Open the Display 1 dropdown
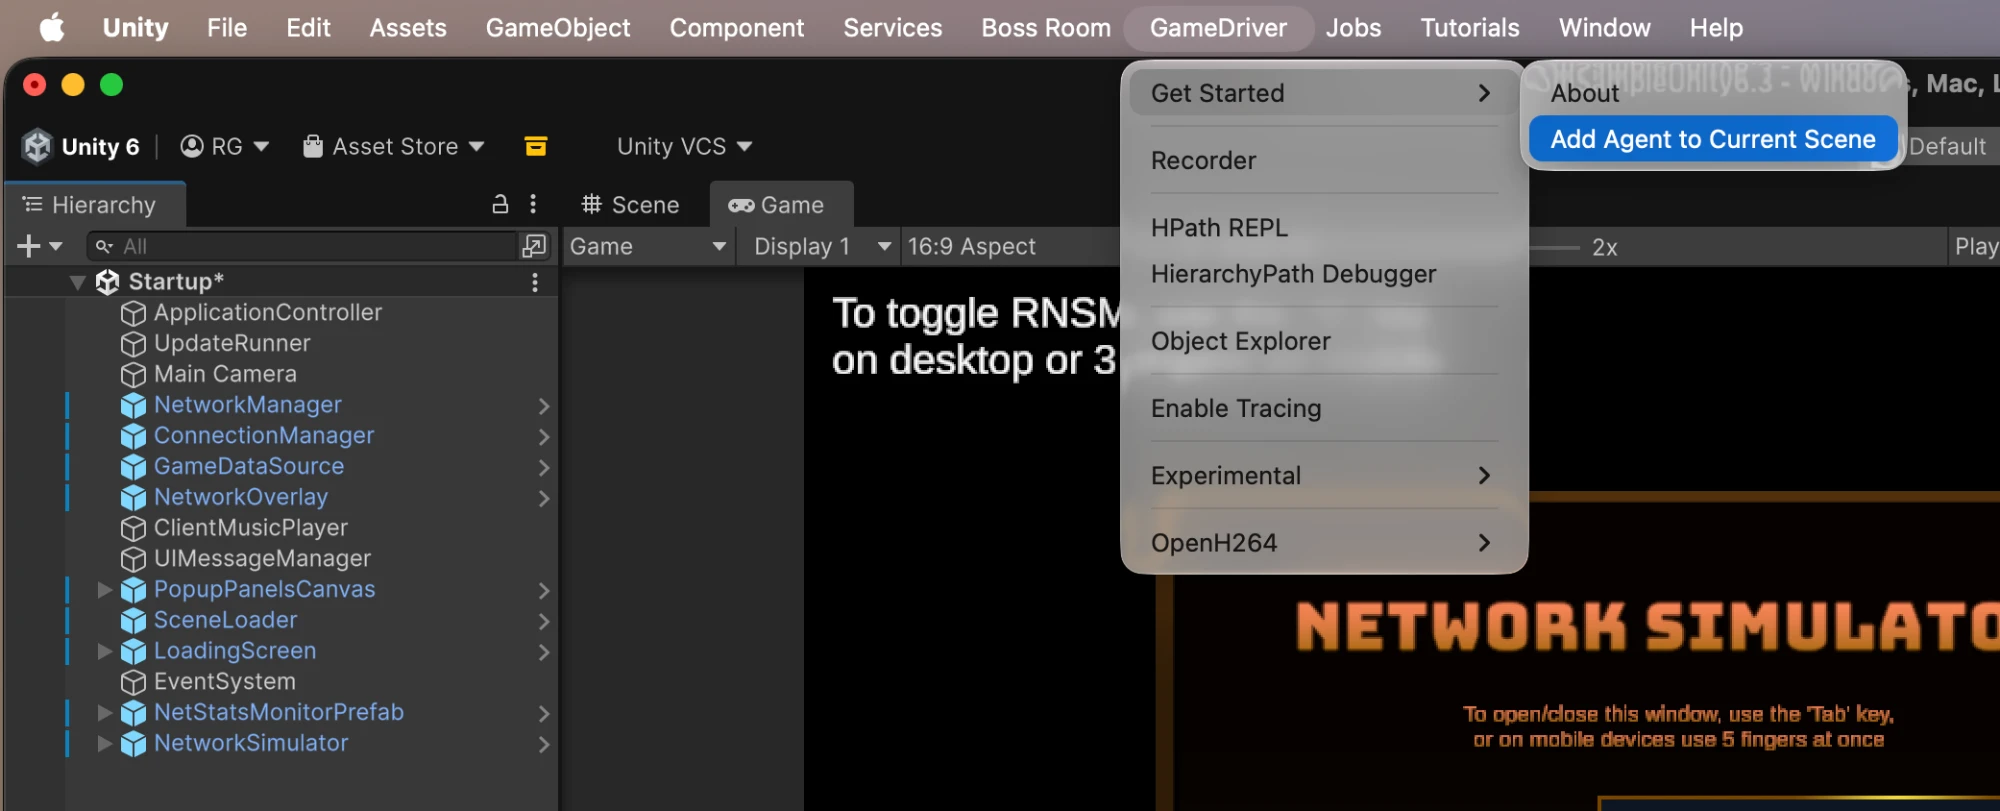This screenshot has height=811, width=2000. click(x=821, y=246)
